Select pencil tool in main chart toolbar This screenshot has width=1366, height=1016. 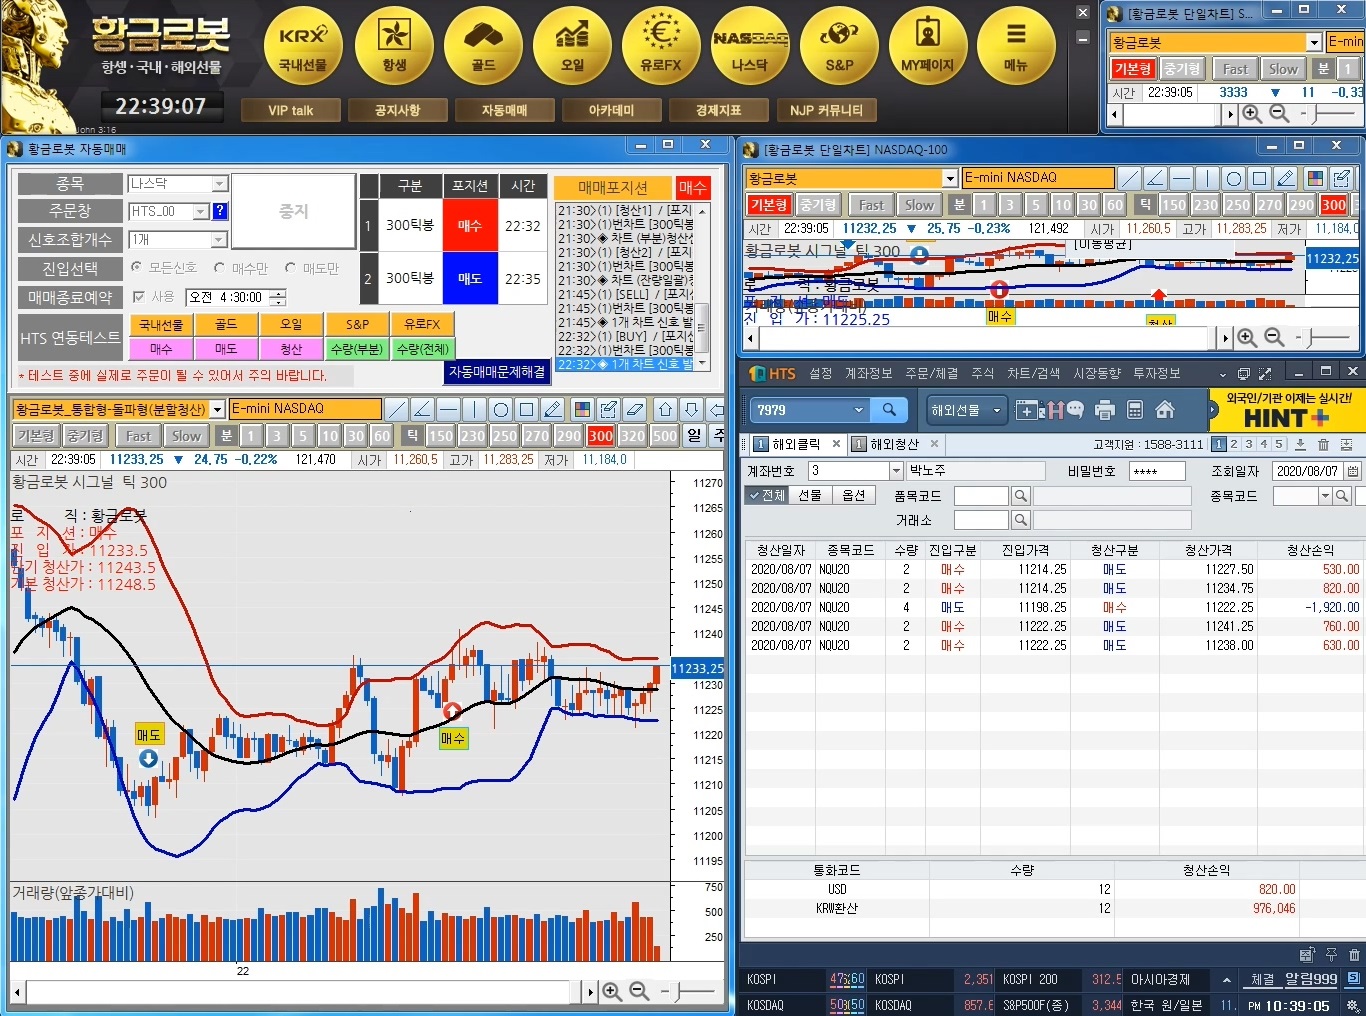(553, 409)
